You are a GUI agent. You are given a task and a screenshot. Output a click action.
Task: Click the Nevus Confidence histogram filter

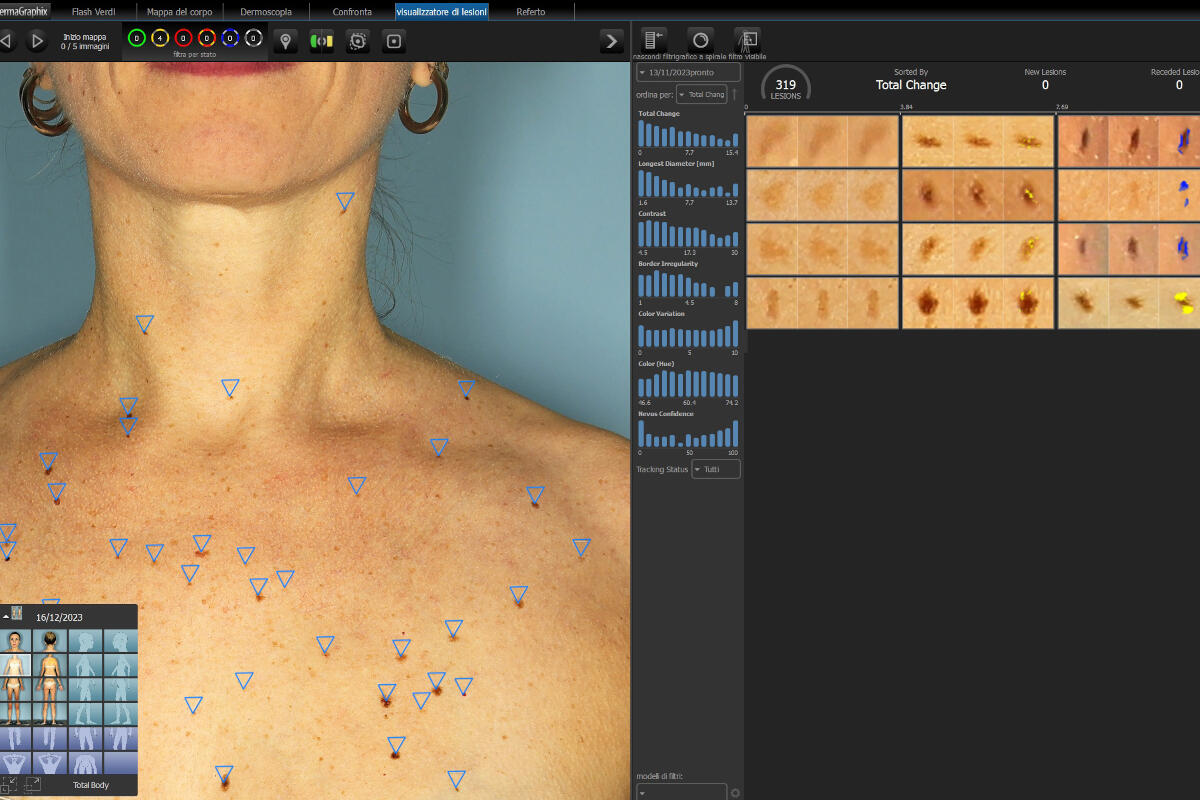[x=688, y=433]
